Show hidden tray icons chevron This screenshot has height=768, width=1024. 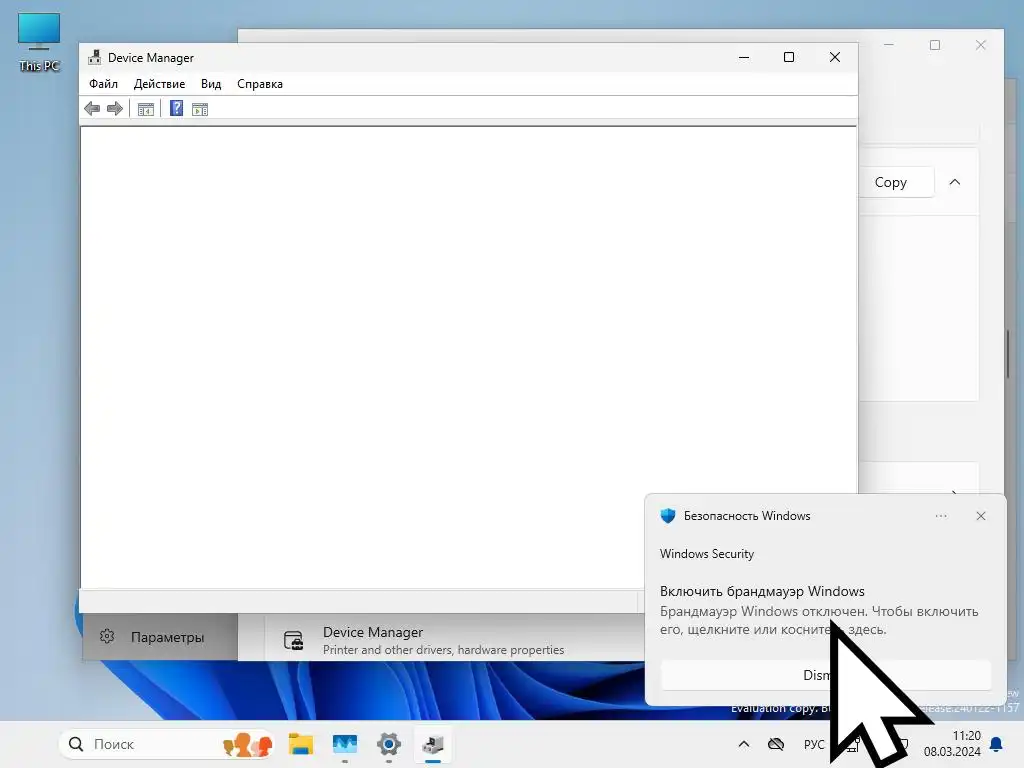tap(744, 744)
